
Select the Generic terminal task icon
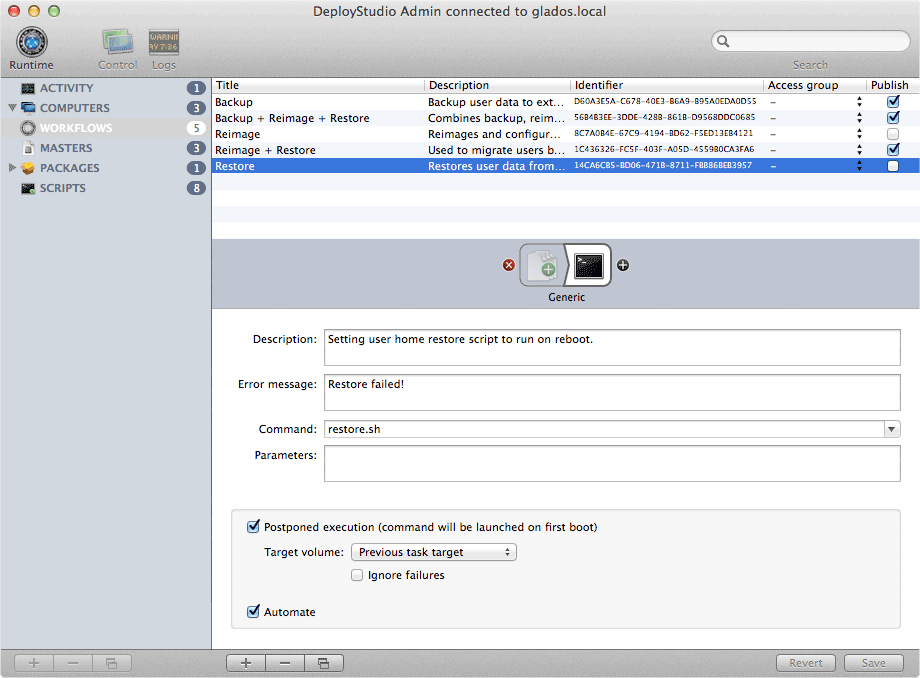589,265
